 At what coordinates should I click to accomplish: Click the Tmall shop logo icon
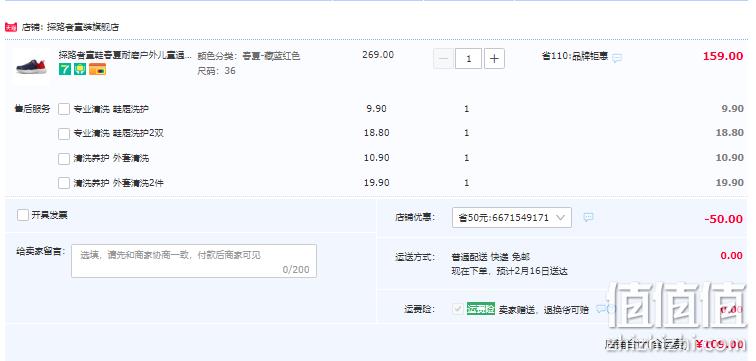(x=11, y=27)
